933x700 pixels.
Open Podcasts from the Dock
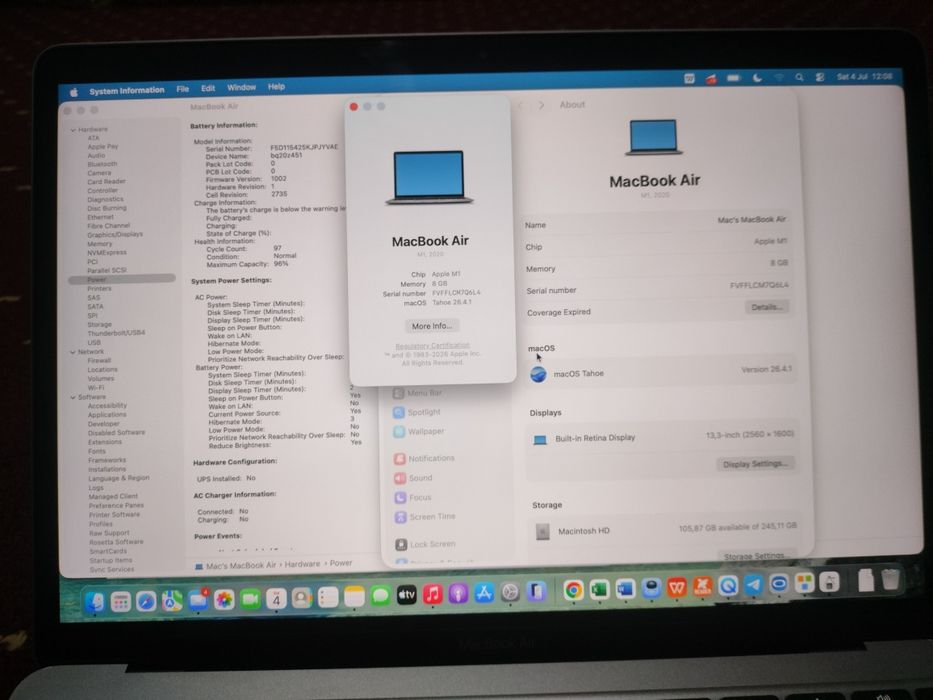[458, 593]
